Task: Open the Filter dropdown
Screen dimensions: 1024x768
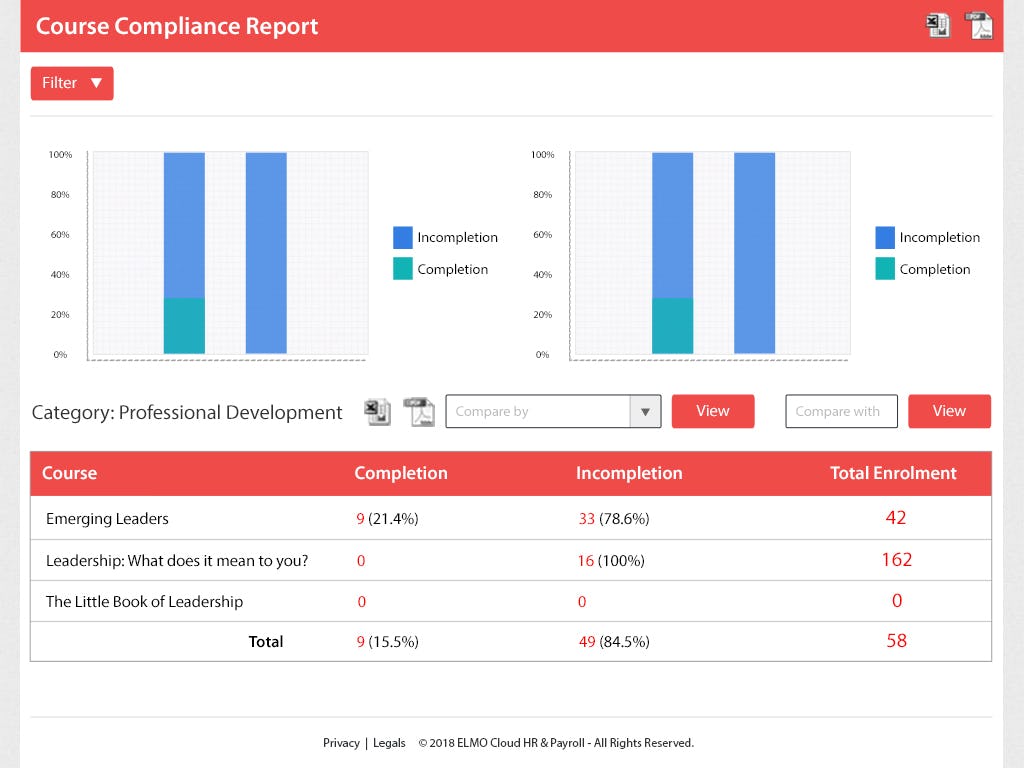Action: click(x=72, y=83)
